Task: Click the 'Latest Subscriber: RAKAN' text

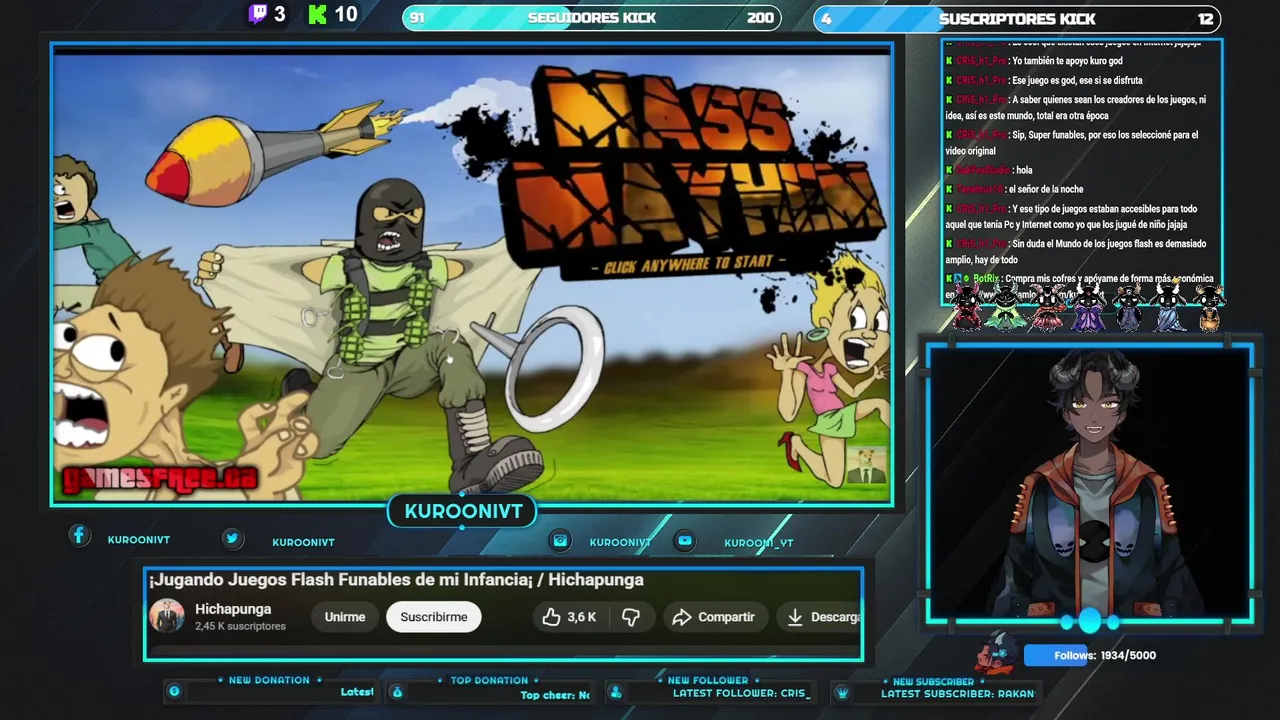Action: pyautogui.click(x=957, y=693)
